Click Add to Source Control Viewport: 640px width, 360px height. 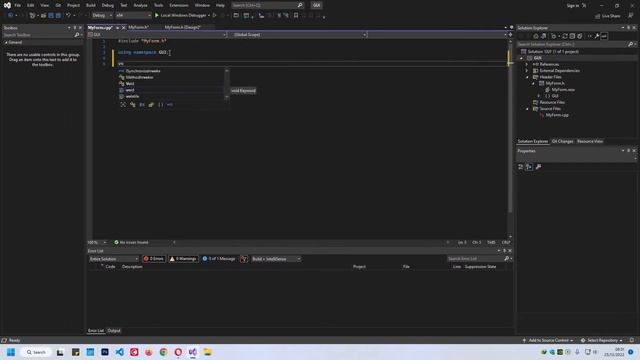548,340
